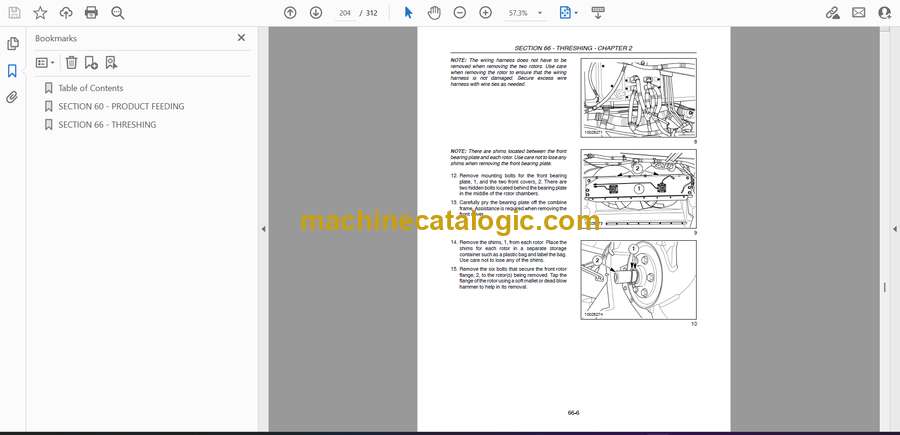Jump to SECTION 60 - PRODUCT FEEDING bookmark

pos(121,106)
